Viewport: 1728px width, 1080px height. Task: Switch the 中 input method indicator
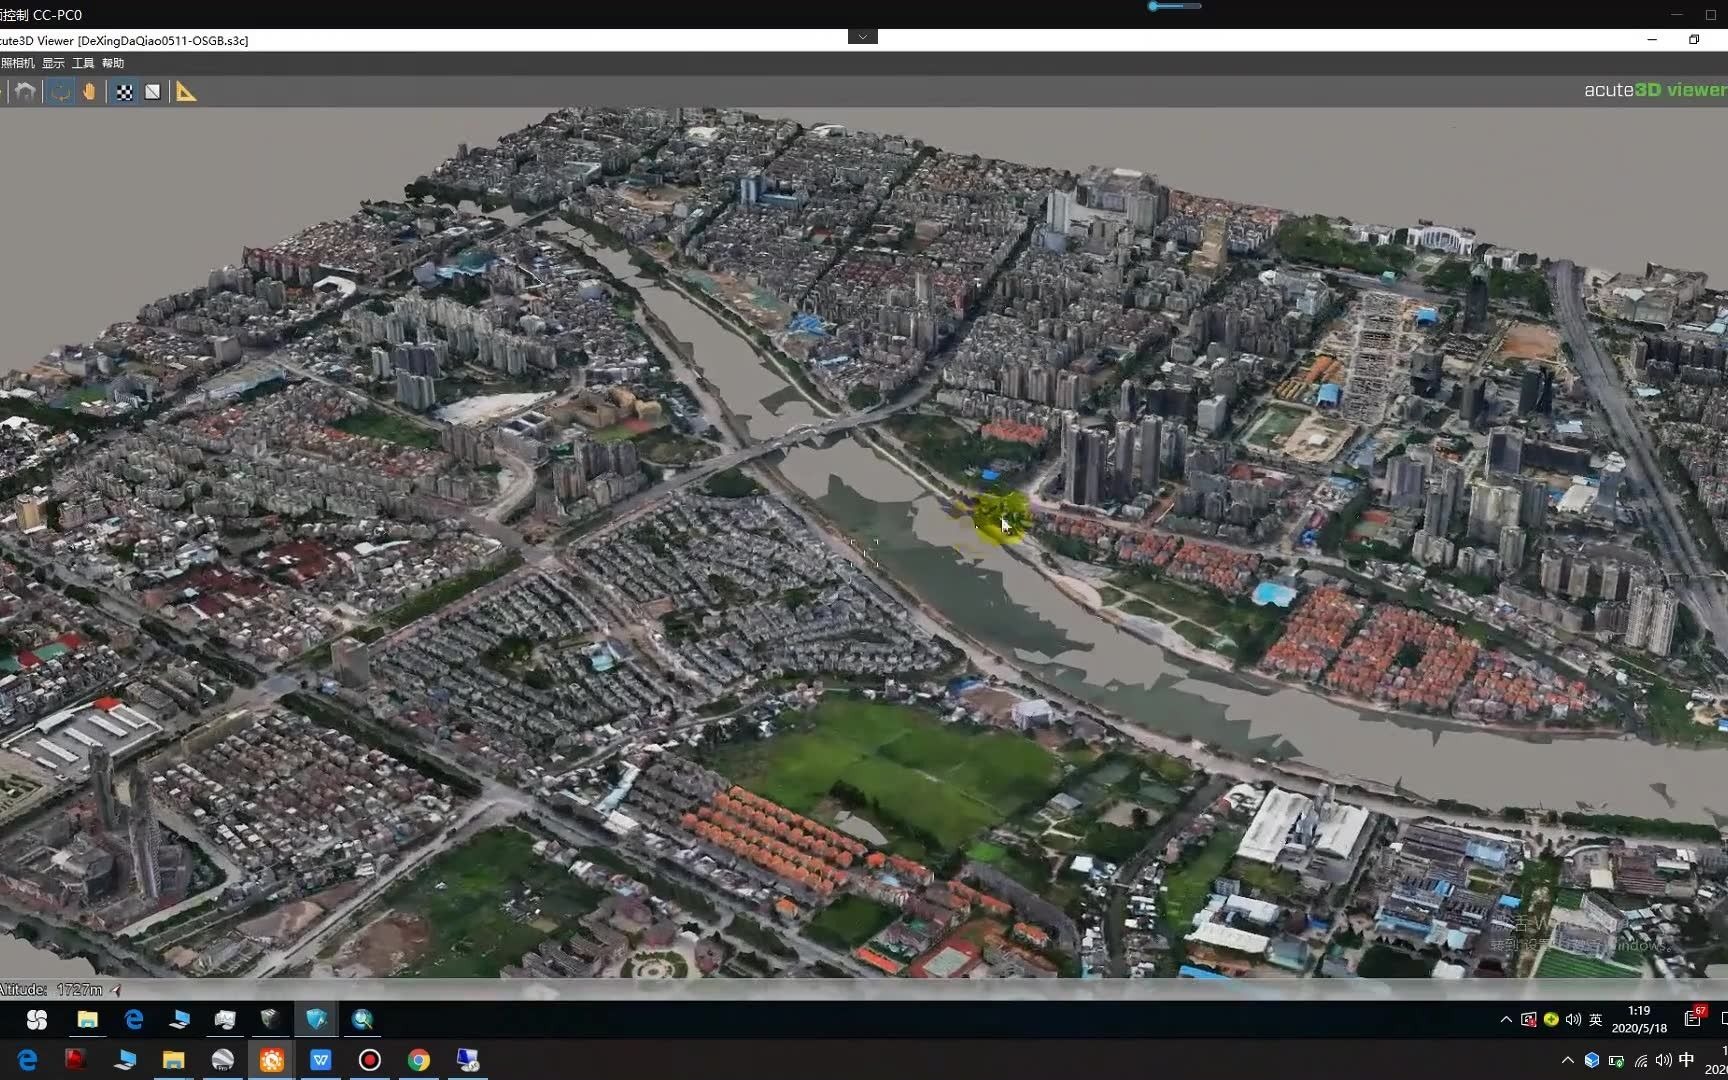pos(1687,1060)
